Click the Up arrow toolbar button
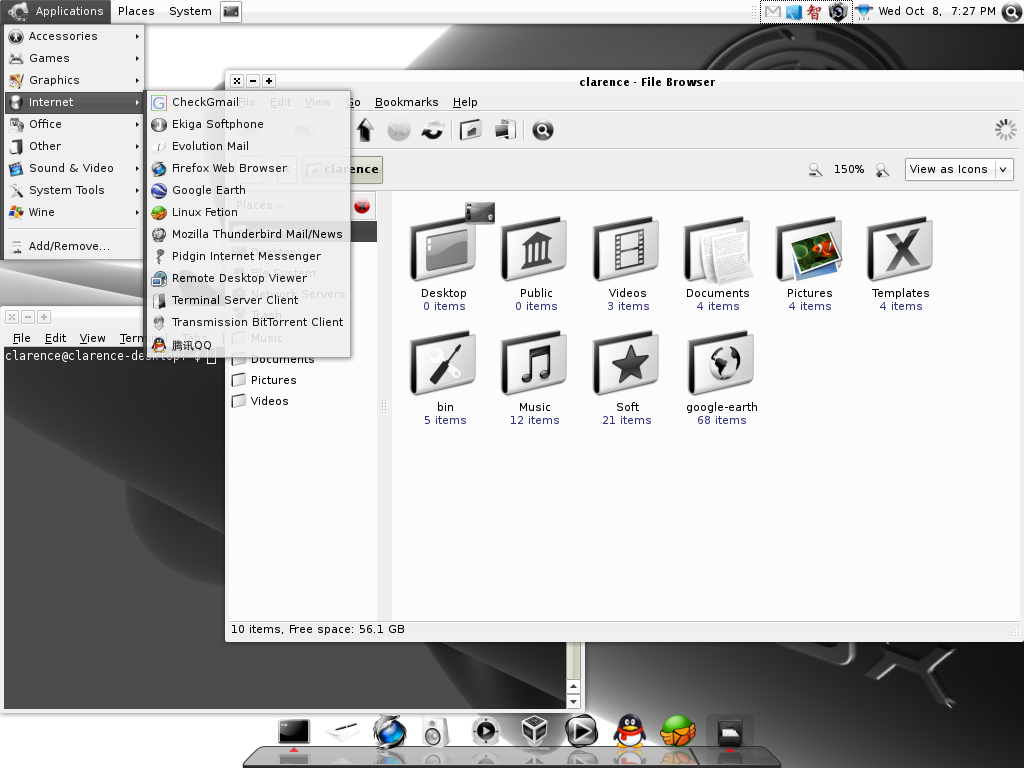 coord(365,130)
